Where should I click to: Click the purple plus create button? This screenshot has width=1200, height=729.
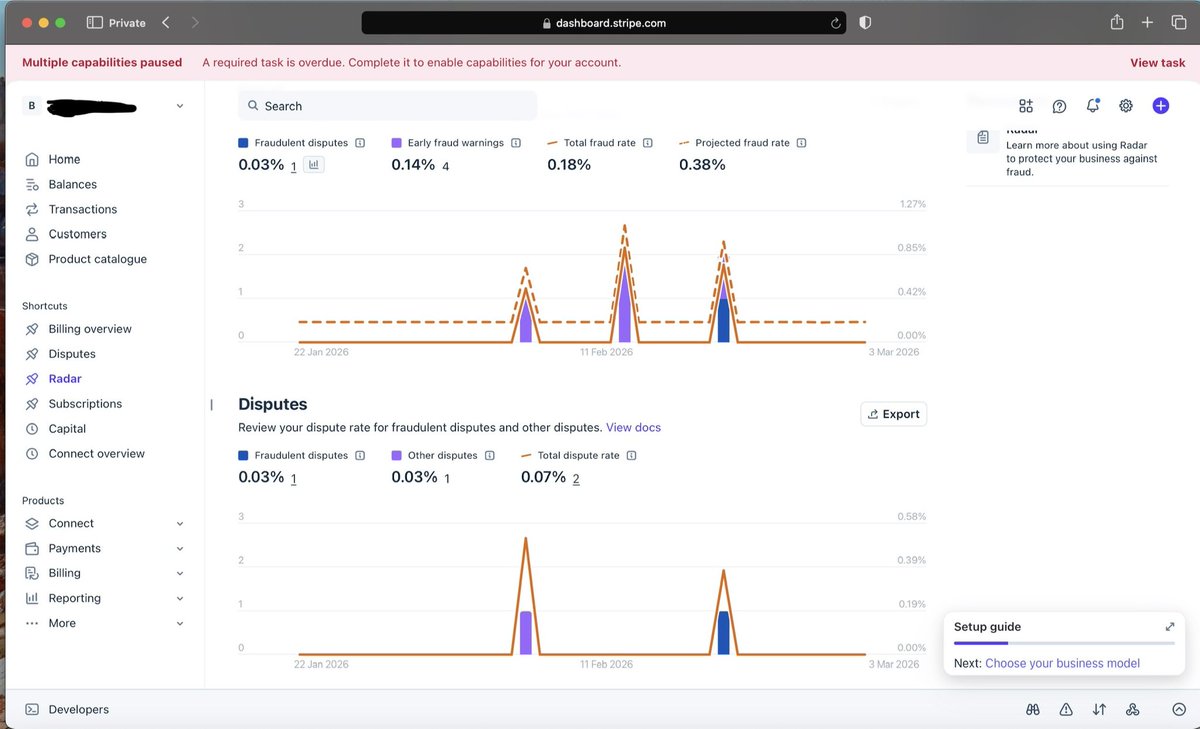[x=1160, y=106]
